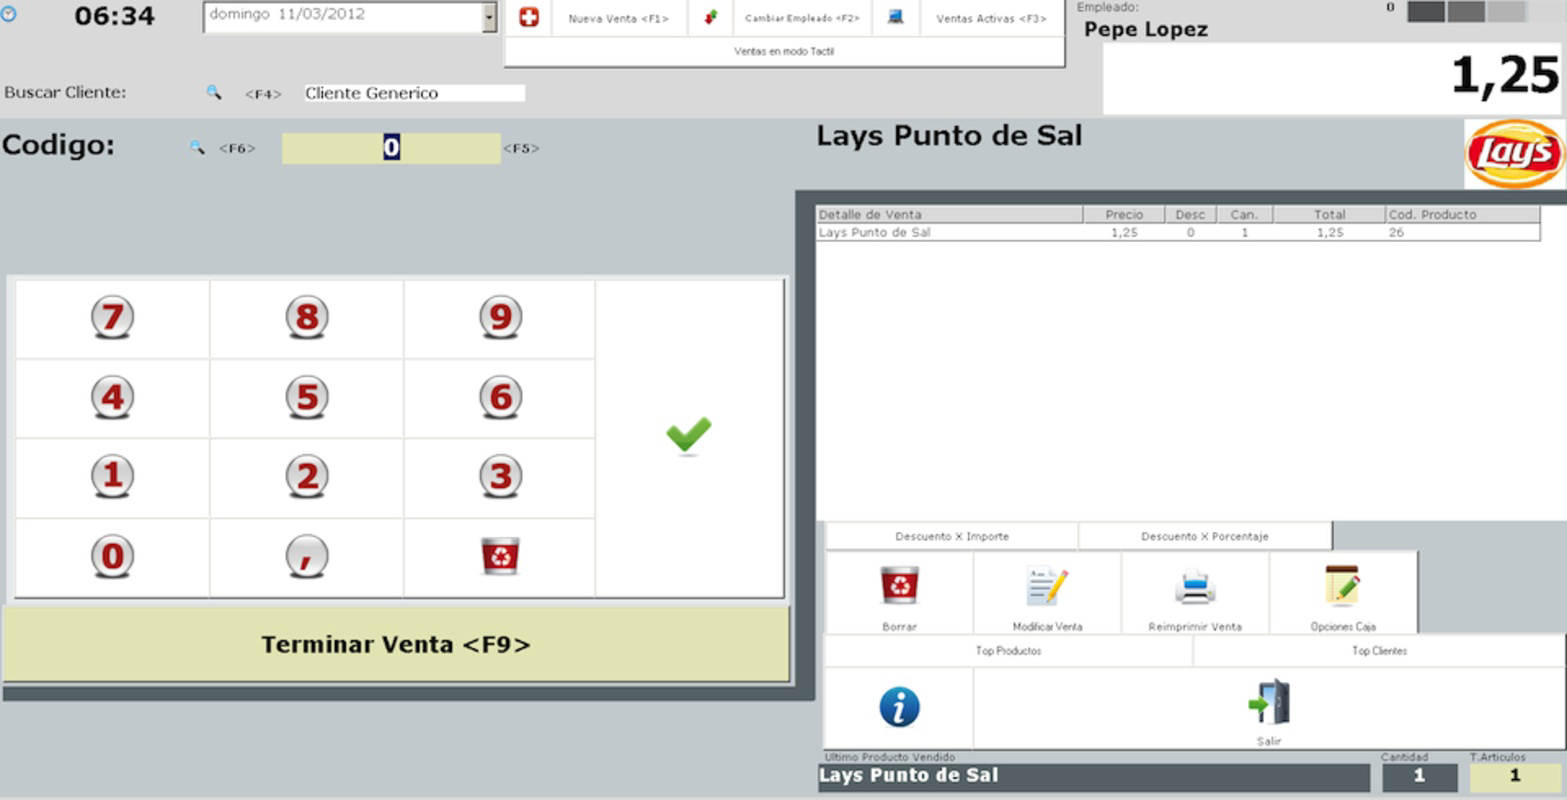Click Cambiar Empleado <F2> button
The image size is (1567, 800).
point(802,19)
